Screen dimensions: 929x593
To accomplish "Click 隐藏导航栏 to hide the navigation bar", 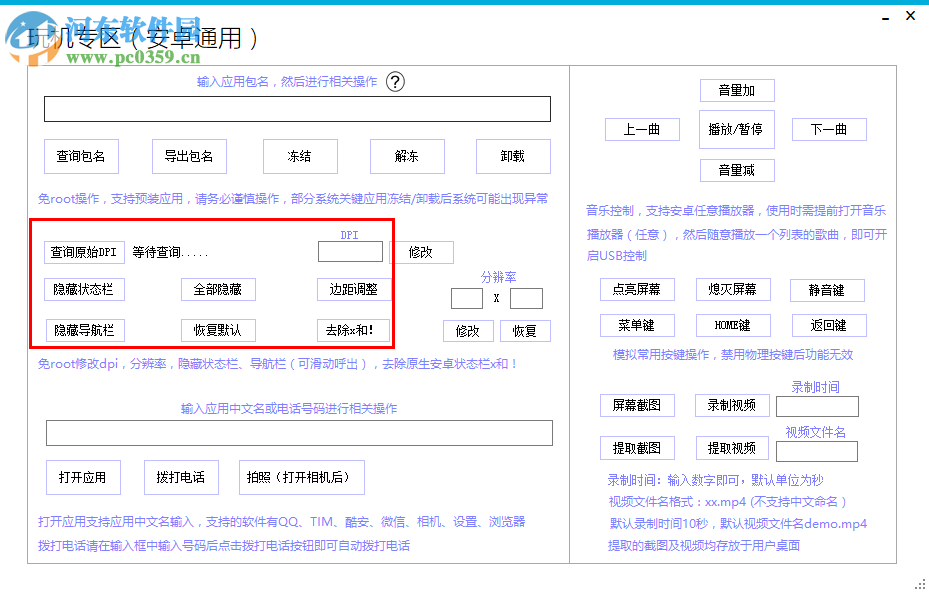I will pyautogui.click(x=85, y=331).
